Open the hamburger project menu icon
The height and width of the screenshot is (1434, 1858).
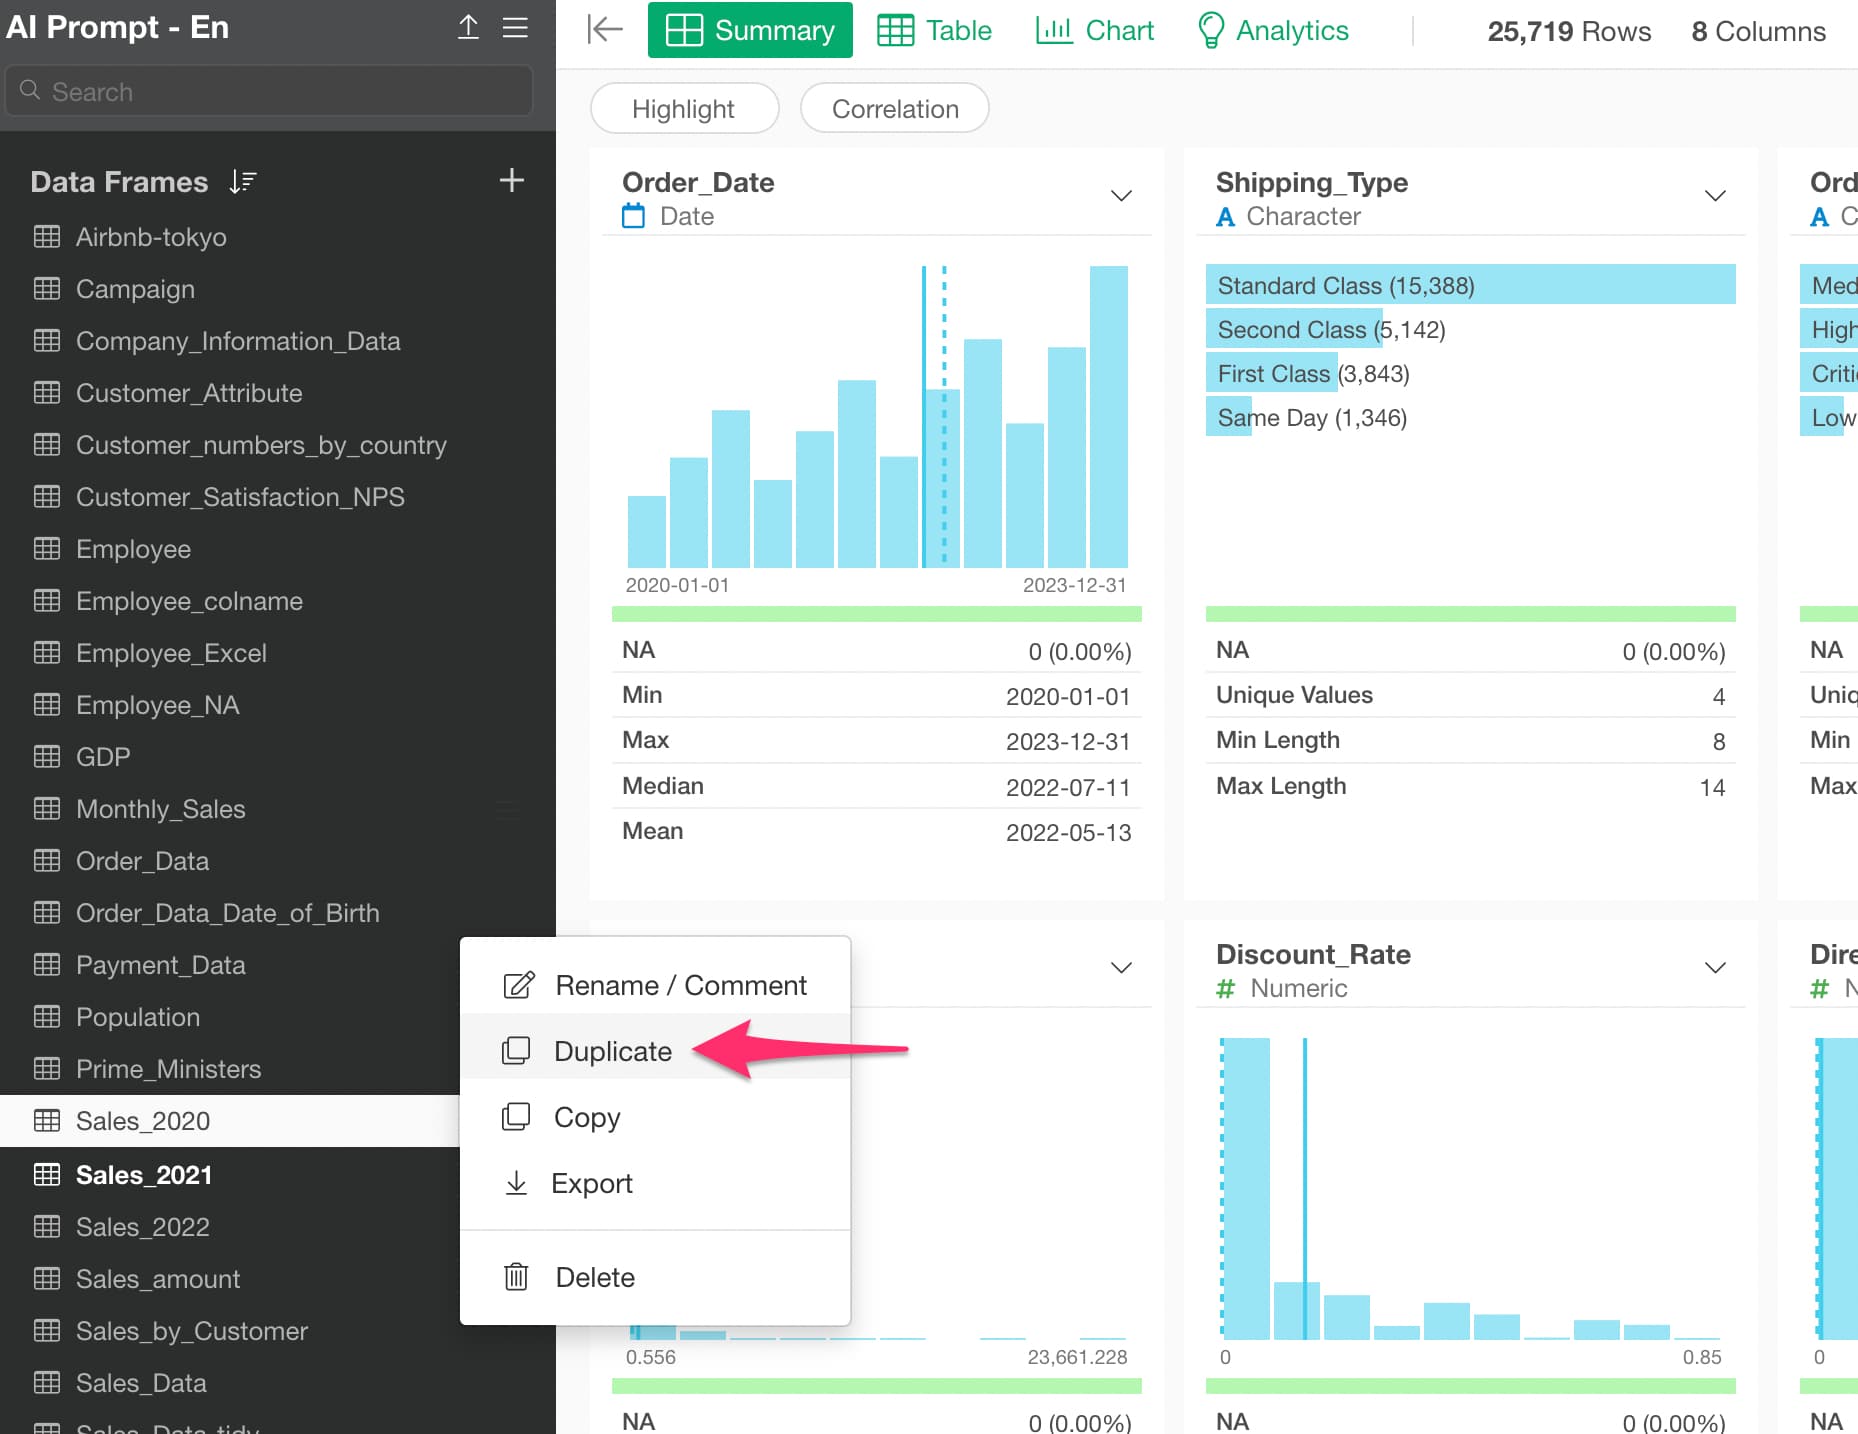pyautogui.click(x=515, y=27)
